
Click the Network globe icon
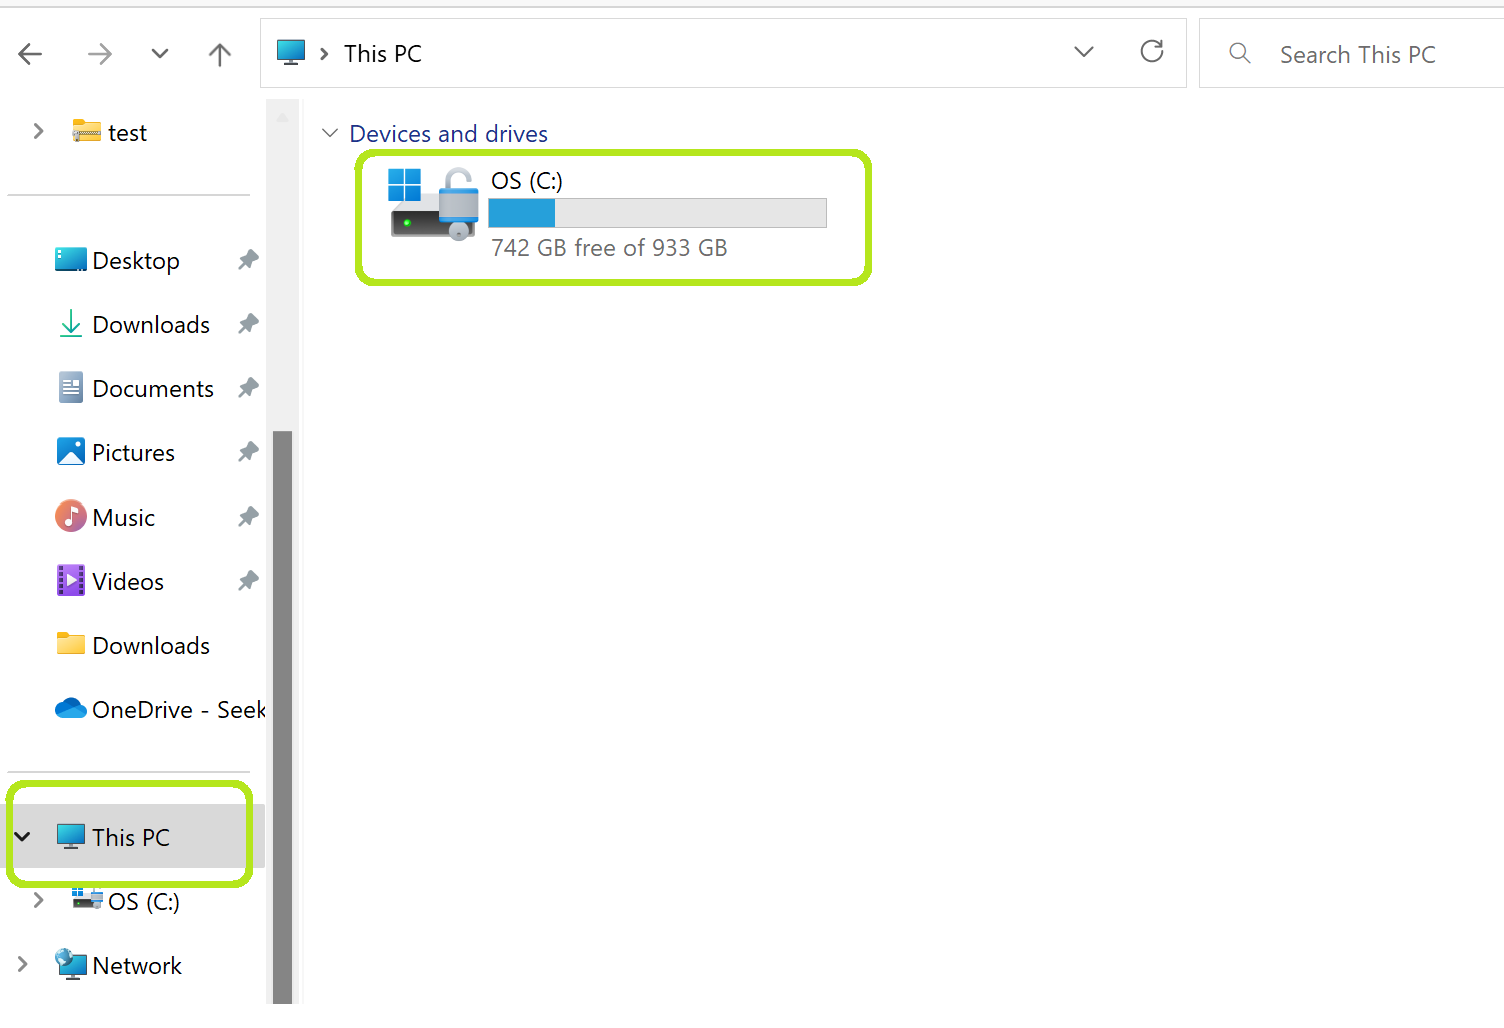(x=71, y=965)
